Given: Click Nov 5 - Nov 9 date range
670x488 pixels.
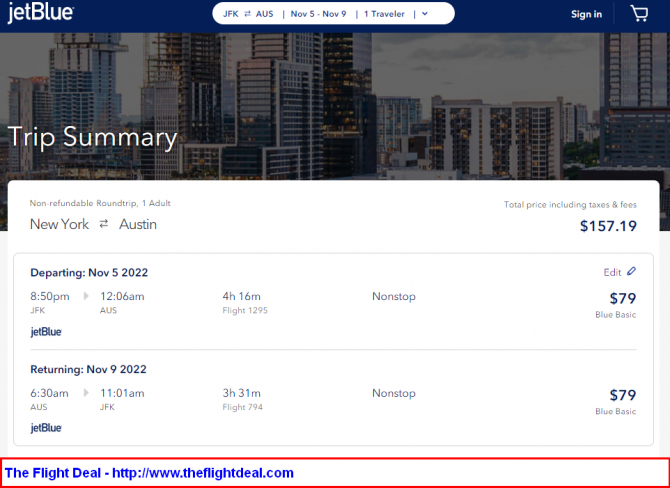Looking at the screenshot, I should coord(318,14).
